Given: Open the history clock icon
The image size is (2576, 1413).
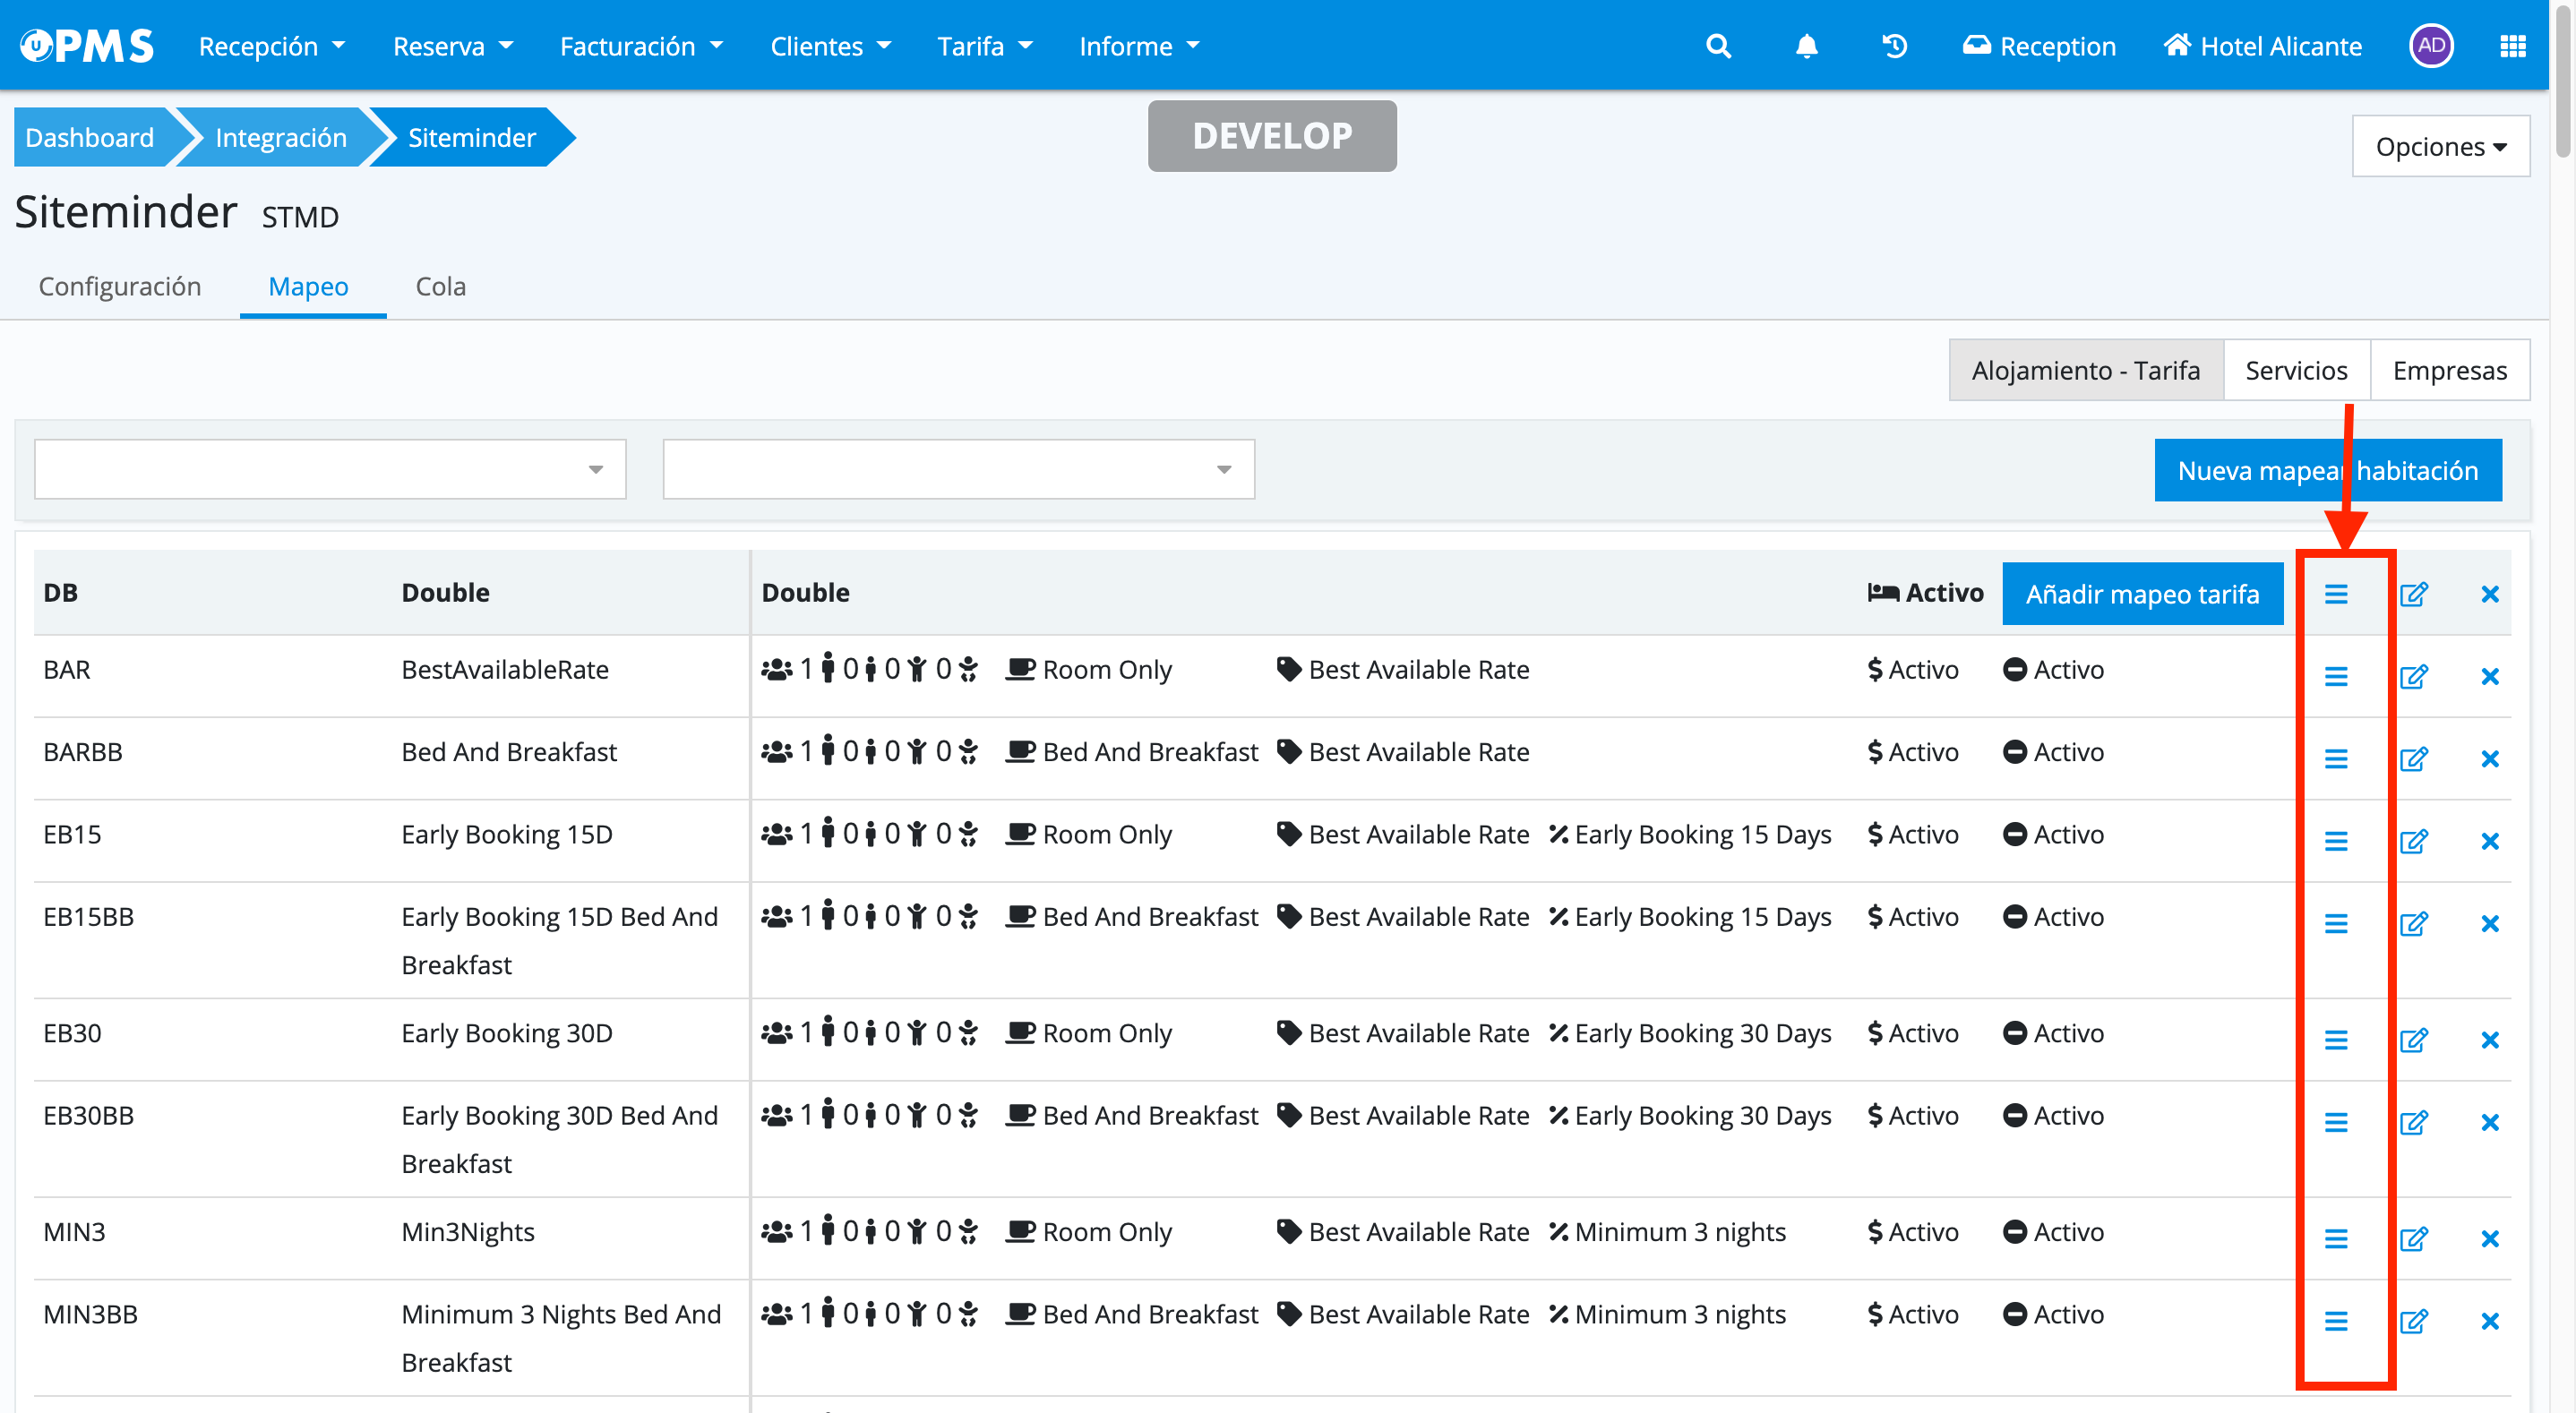Looking at the screenshot, I should (1894, 46).
